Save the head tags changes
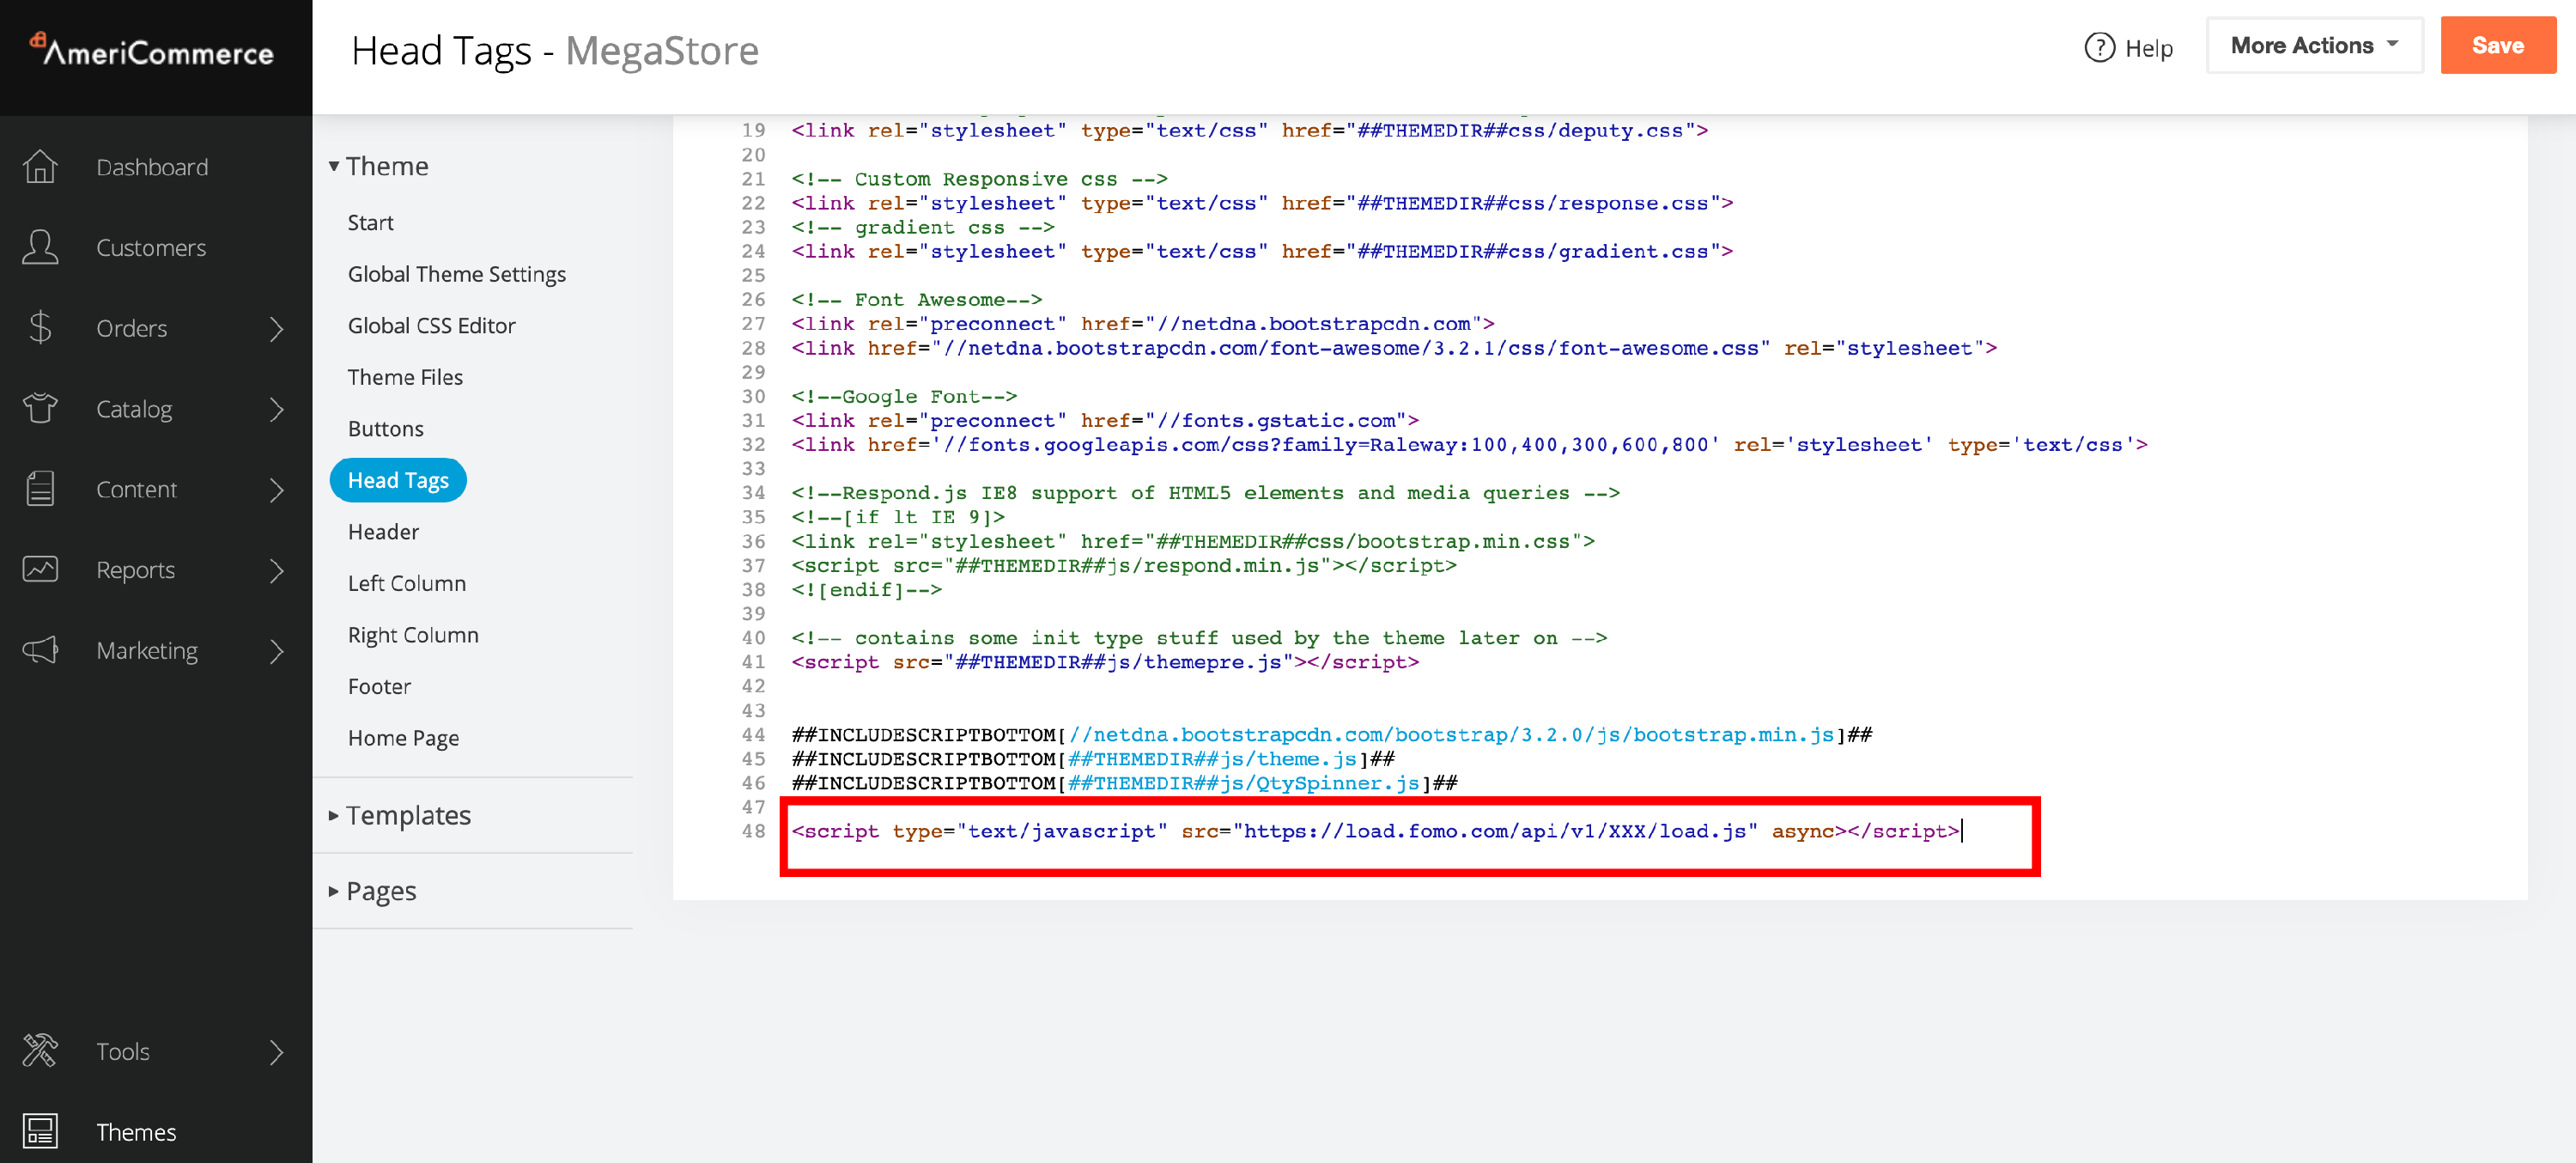Viewport: 2576px width, 1163px height. [2497, 45]
